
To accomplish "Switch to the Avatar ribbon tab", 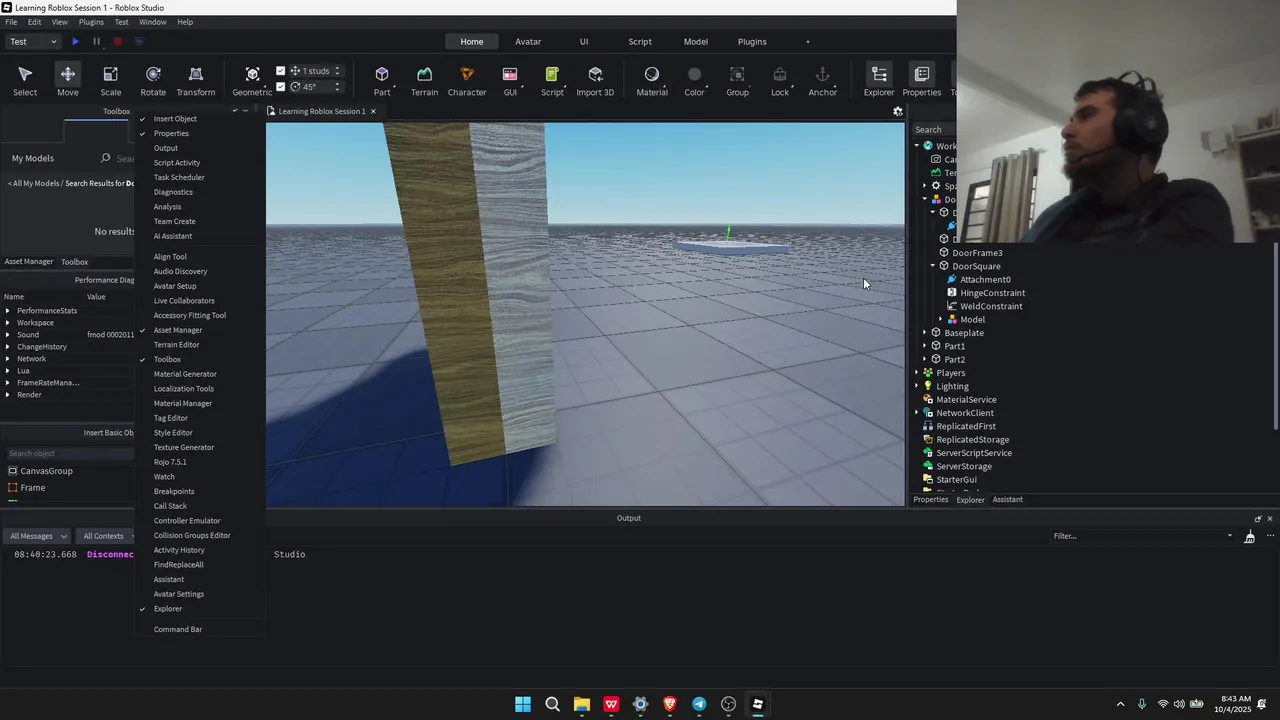I will coord(528,41).
